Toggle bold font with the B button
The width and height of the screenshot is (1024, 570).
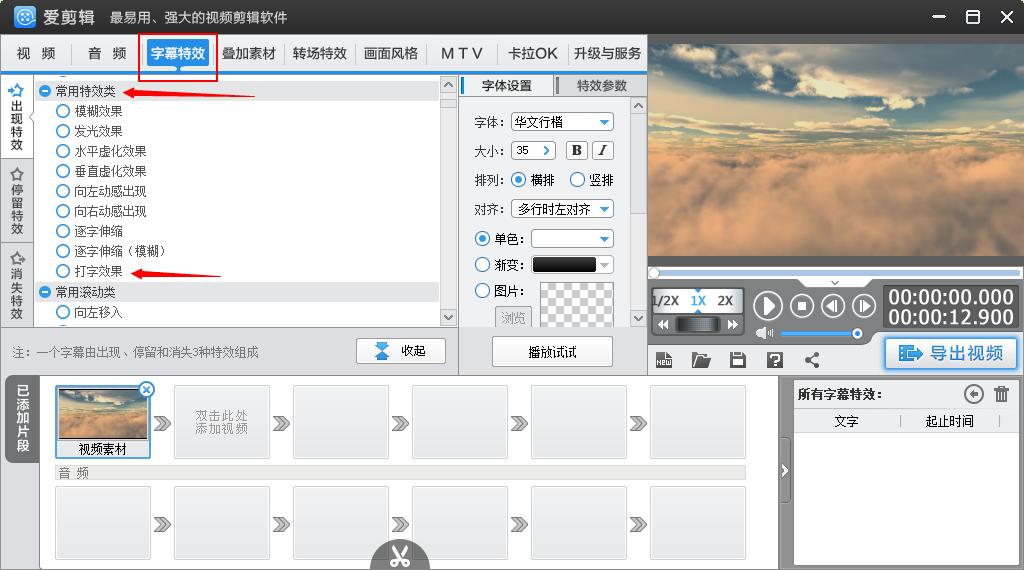[577, 150]
